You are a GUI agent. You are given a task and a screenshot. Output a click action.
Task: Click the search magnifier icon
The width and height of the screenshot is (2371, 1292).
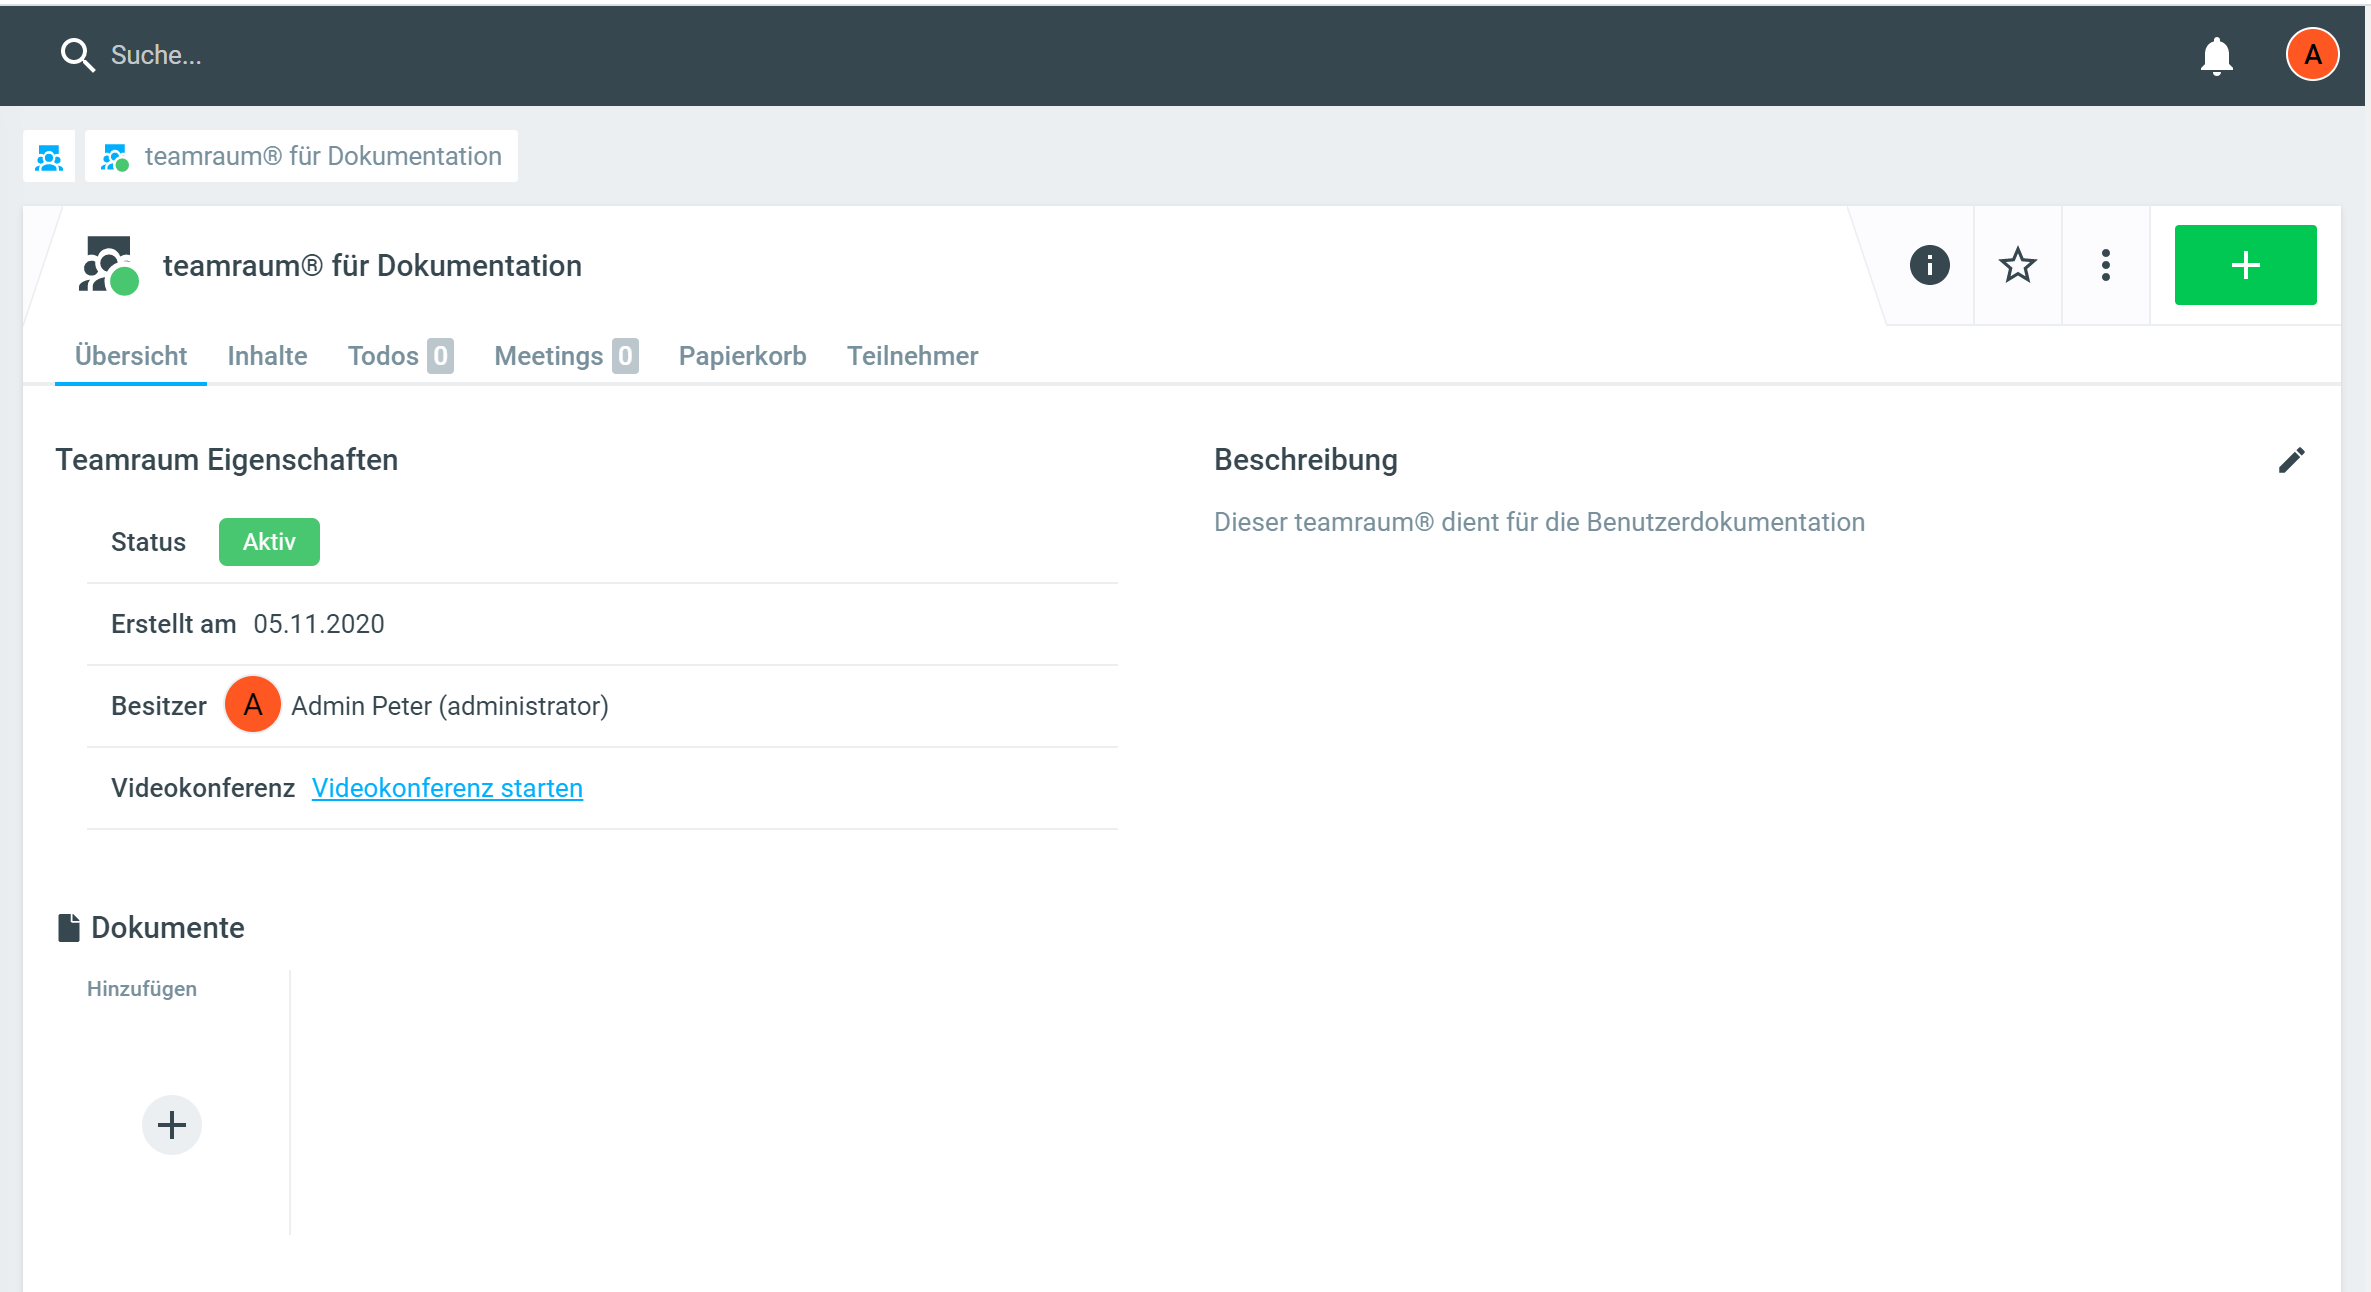[x=77, y=55]
